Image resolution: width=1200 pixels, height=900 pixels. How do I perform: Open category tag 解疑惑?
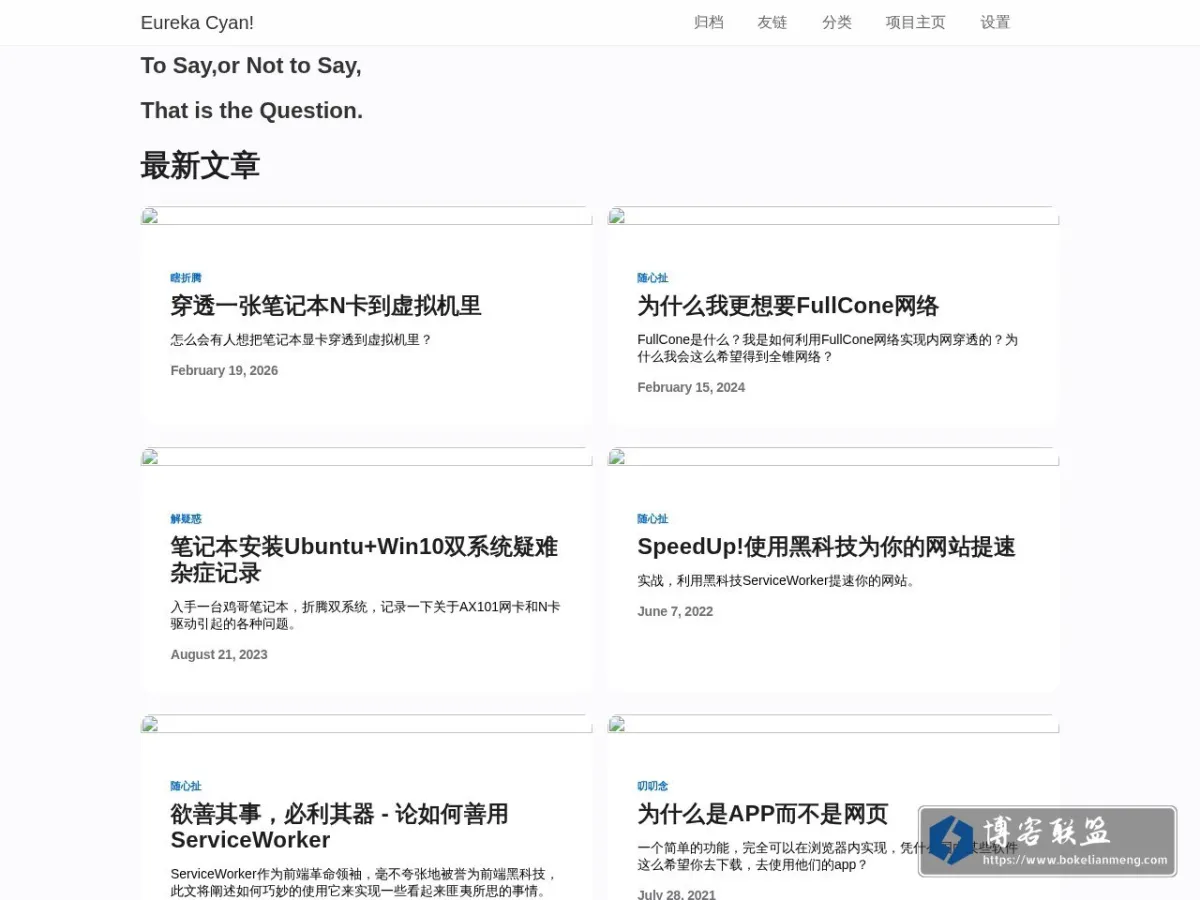pos(186,519)
